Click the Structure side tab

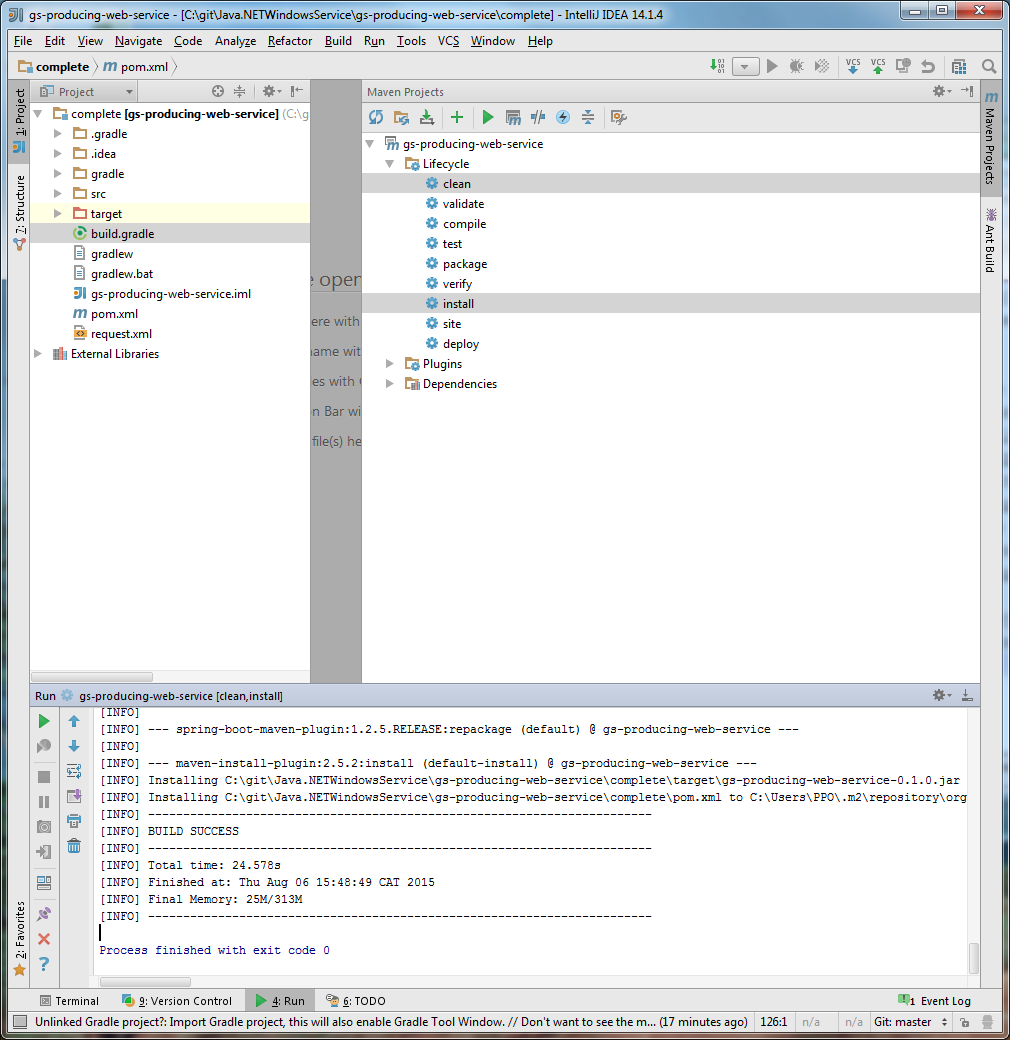[x=20, y=212]
